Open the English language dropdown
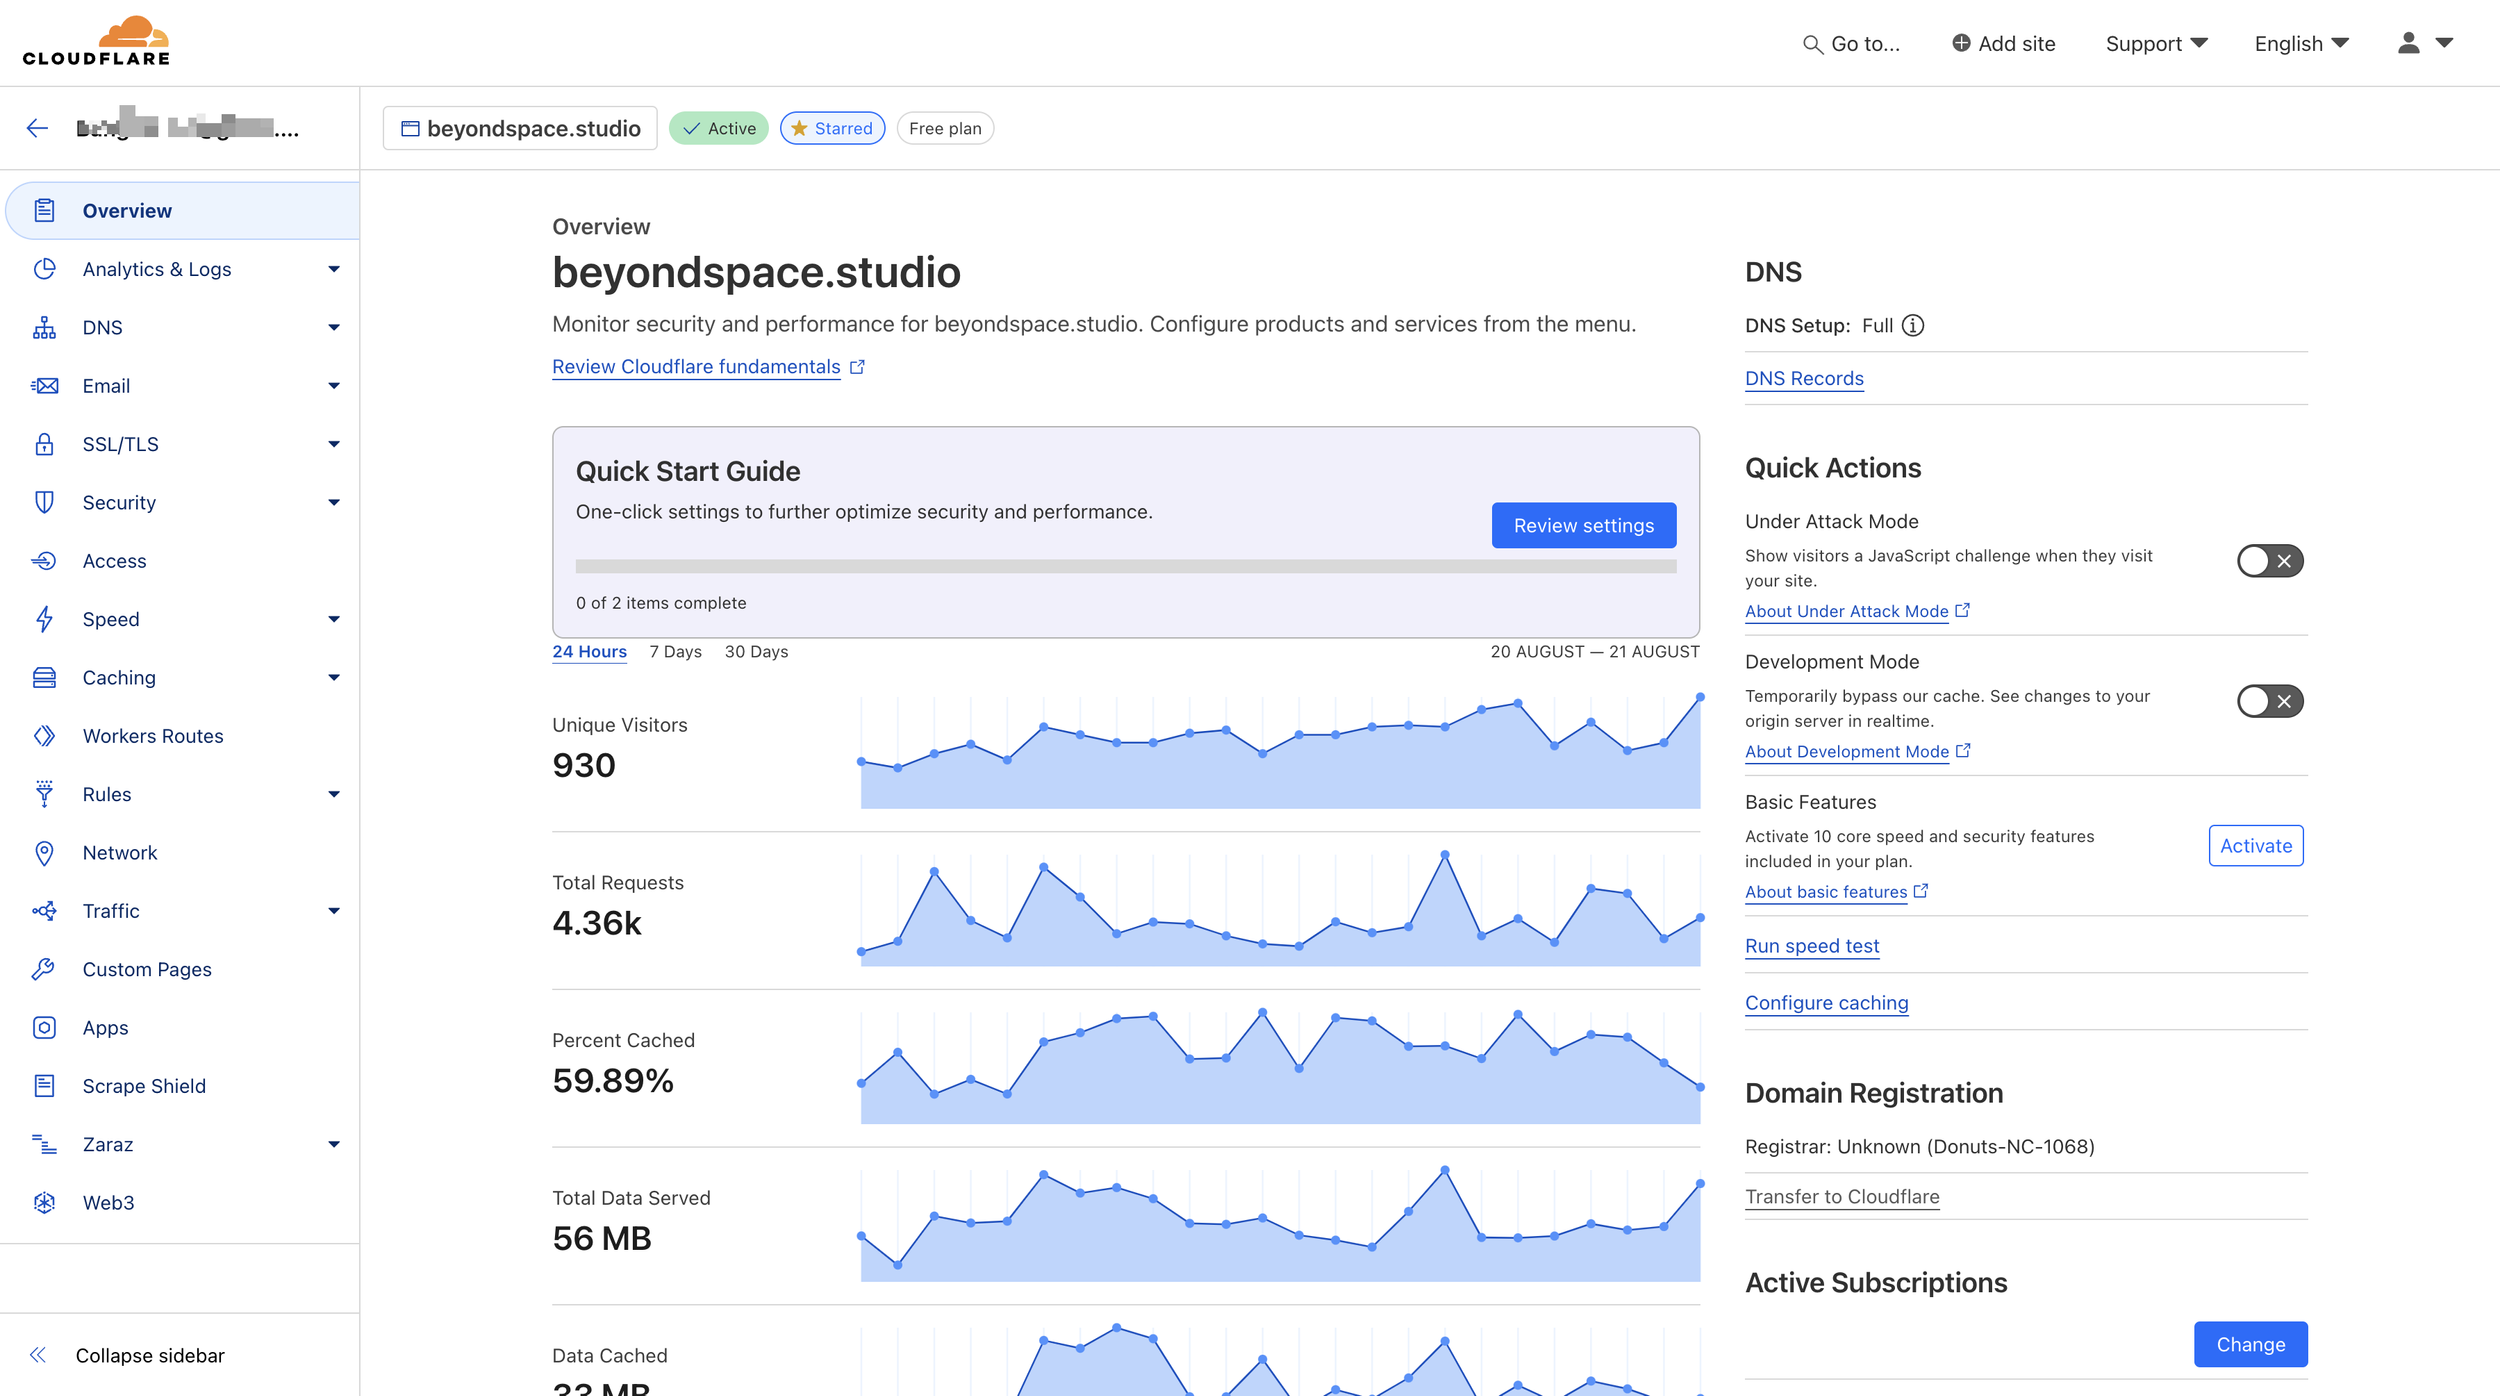2500x1396 pixels. [x=2301, y=43]
